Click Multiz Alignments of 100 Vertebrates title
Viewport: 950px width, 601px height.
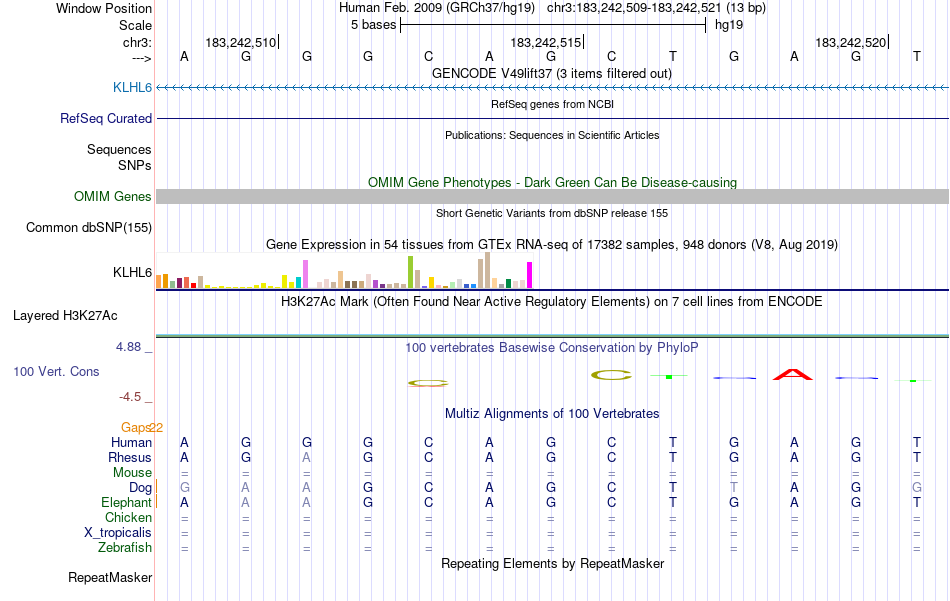tap(552, 414)
